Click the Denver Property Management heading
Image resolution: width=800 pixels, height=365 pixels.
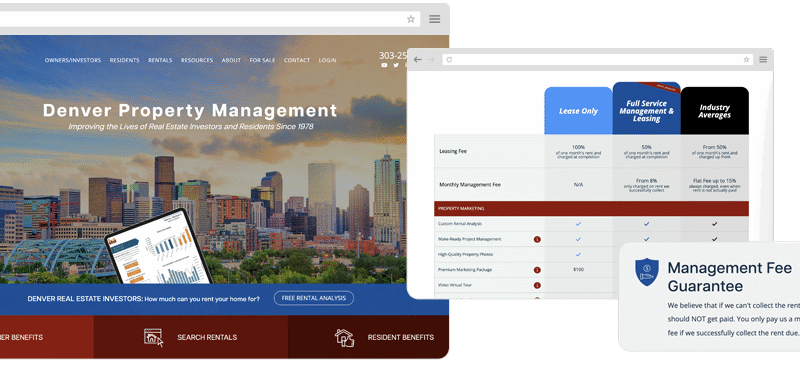[190, 110]
